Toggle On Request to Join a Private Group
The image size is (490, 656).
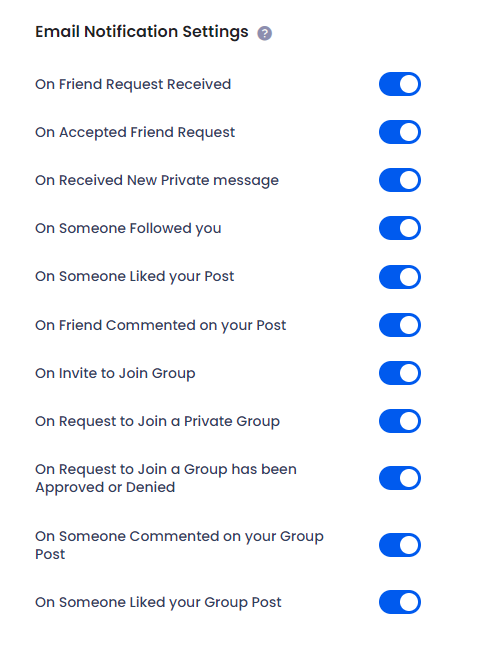[400, 421]
